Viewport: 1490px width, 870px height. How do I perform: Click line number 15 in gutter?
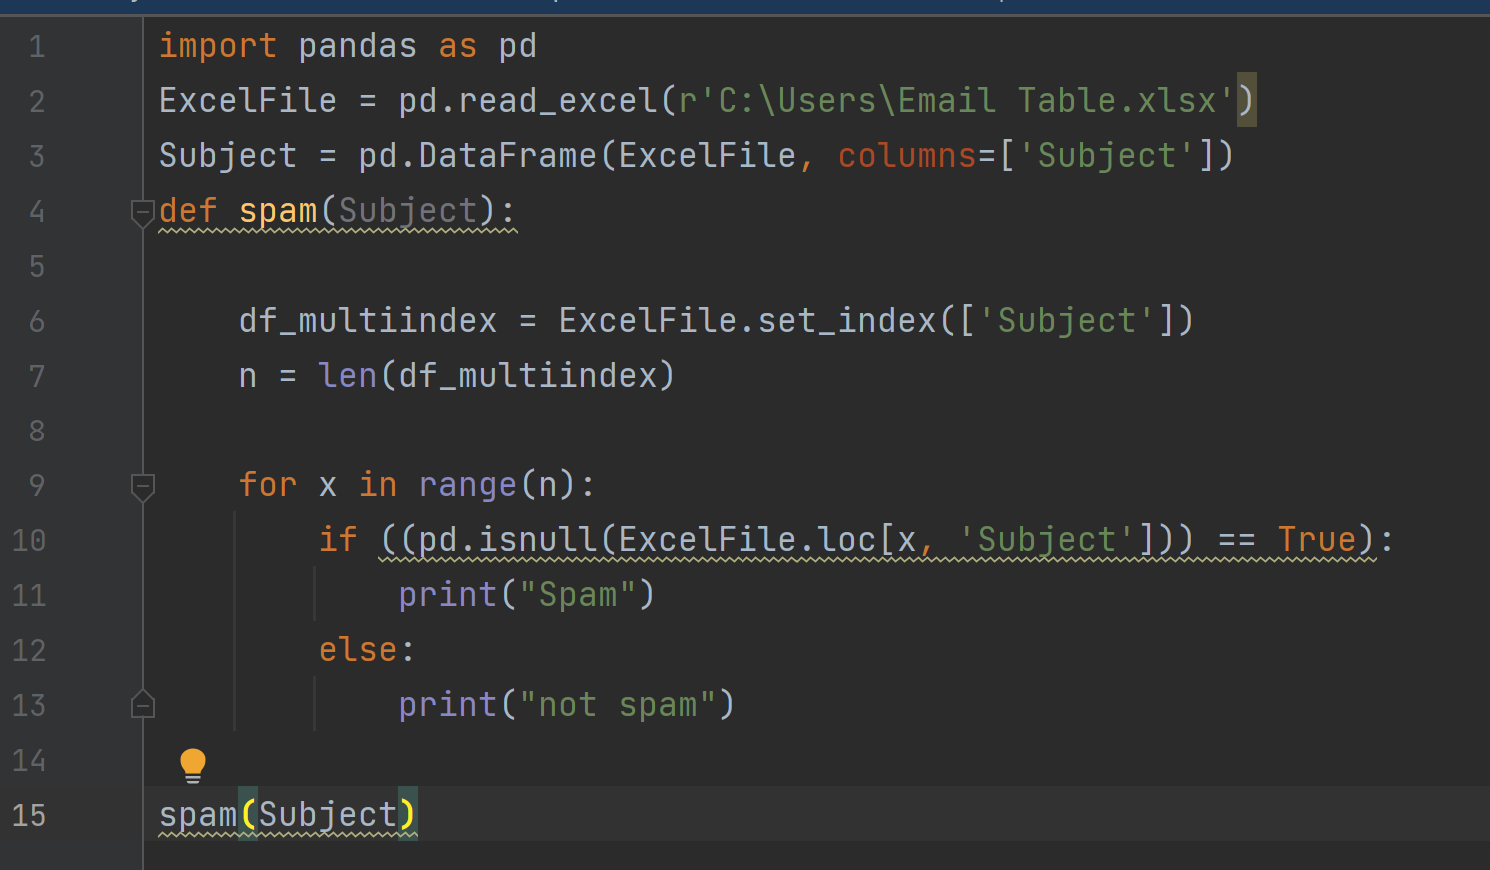(29, 816)
